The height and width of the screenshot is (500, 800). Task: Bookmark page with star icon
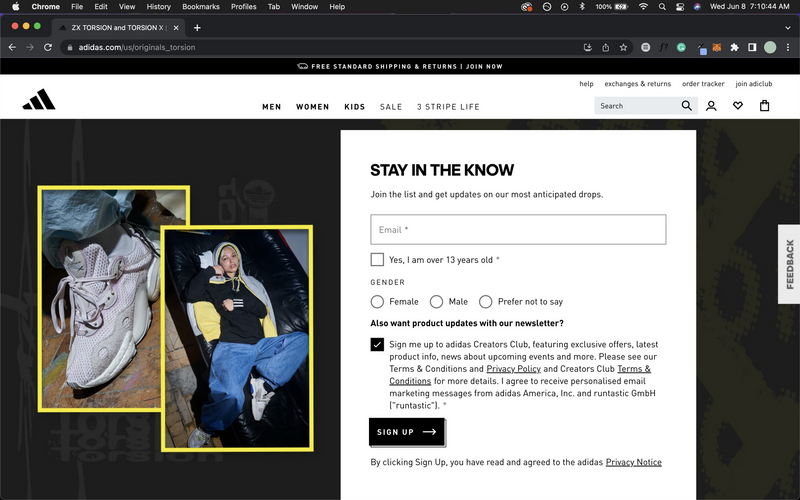(x=623, y=47)
